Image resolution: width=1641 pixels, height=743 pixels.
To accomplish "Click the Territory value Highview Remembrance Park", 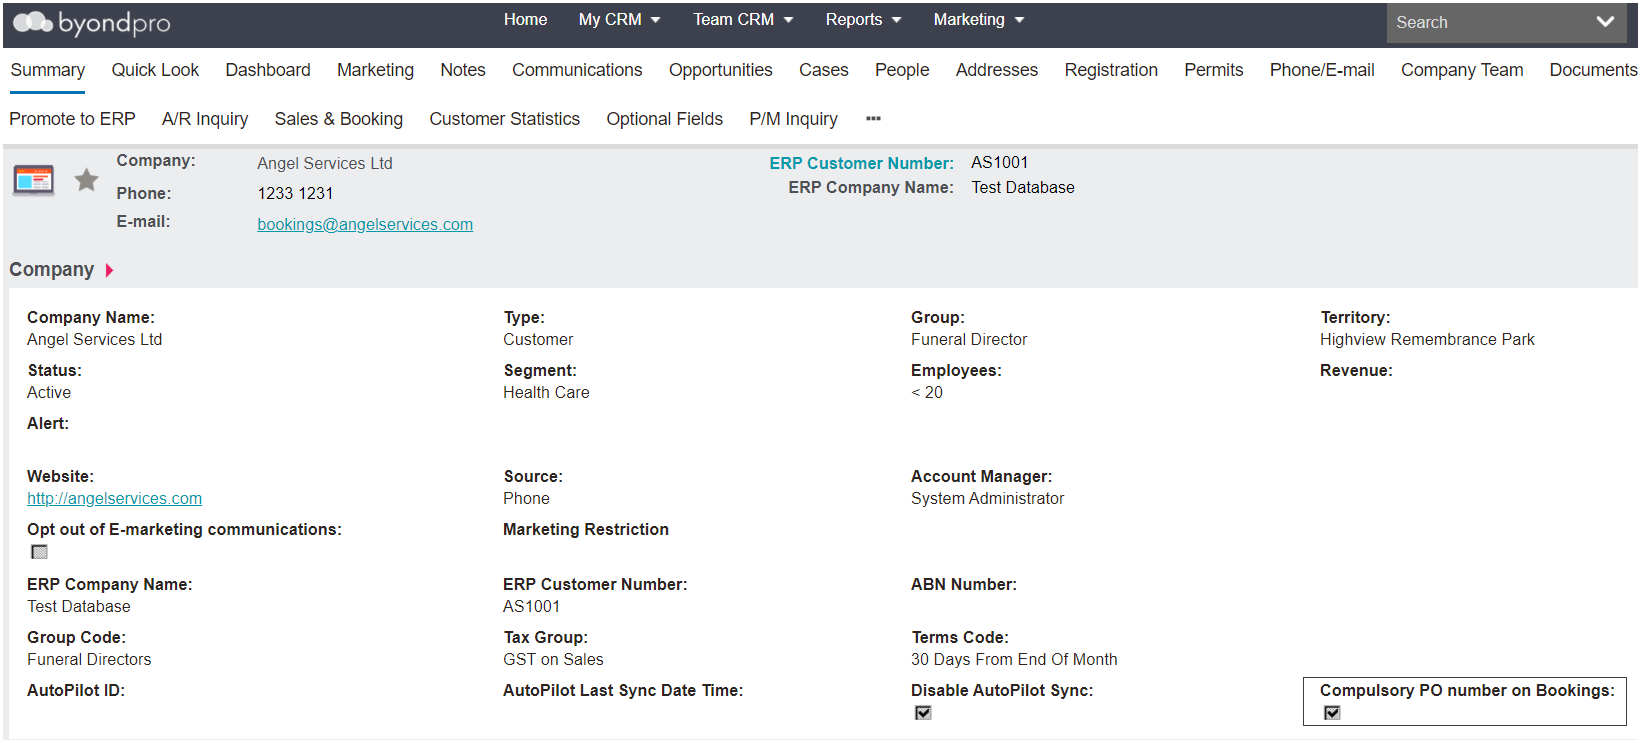I will (x=1427, y=340).
